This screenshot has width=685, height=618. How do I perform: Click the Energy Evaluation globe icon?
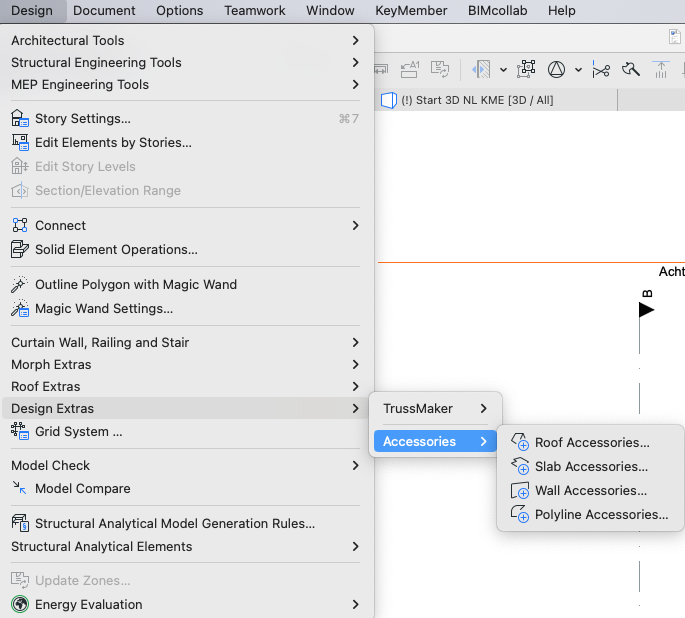[x=20, y=604]
